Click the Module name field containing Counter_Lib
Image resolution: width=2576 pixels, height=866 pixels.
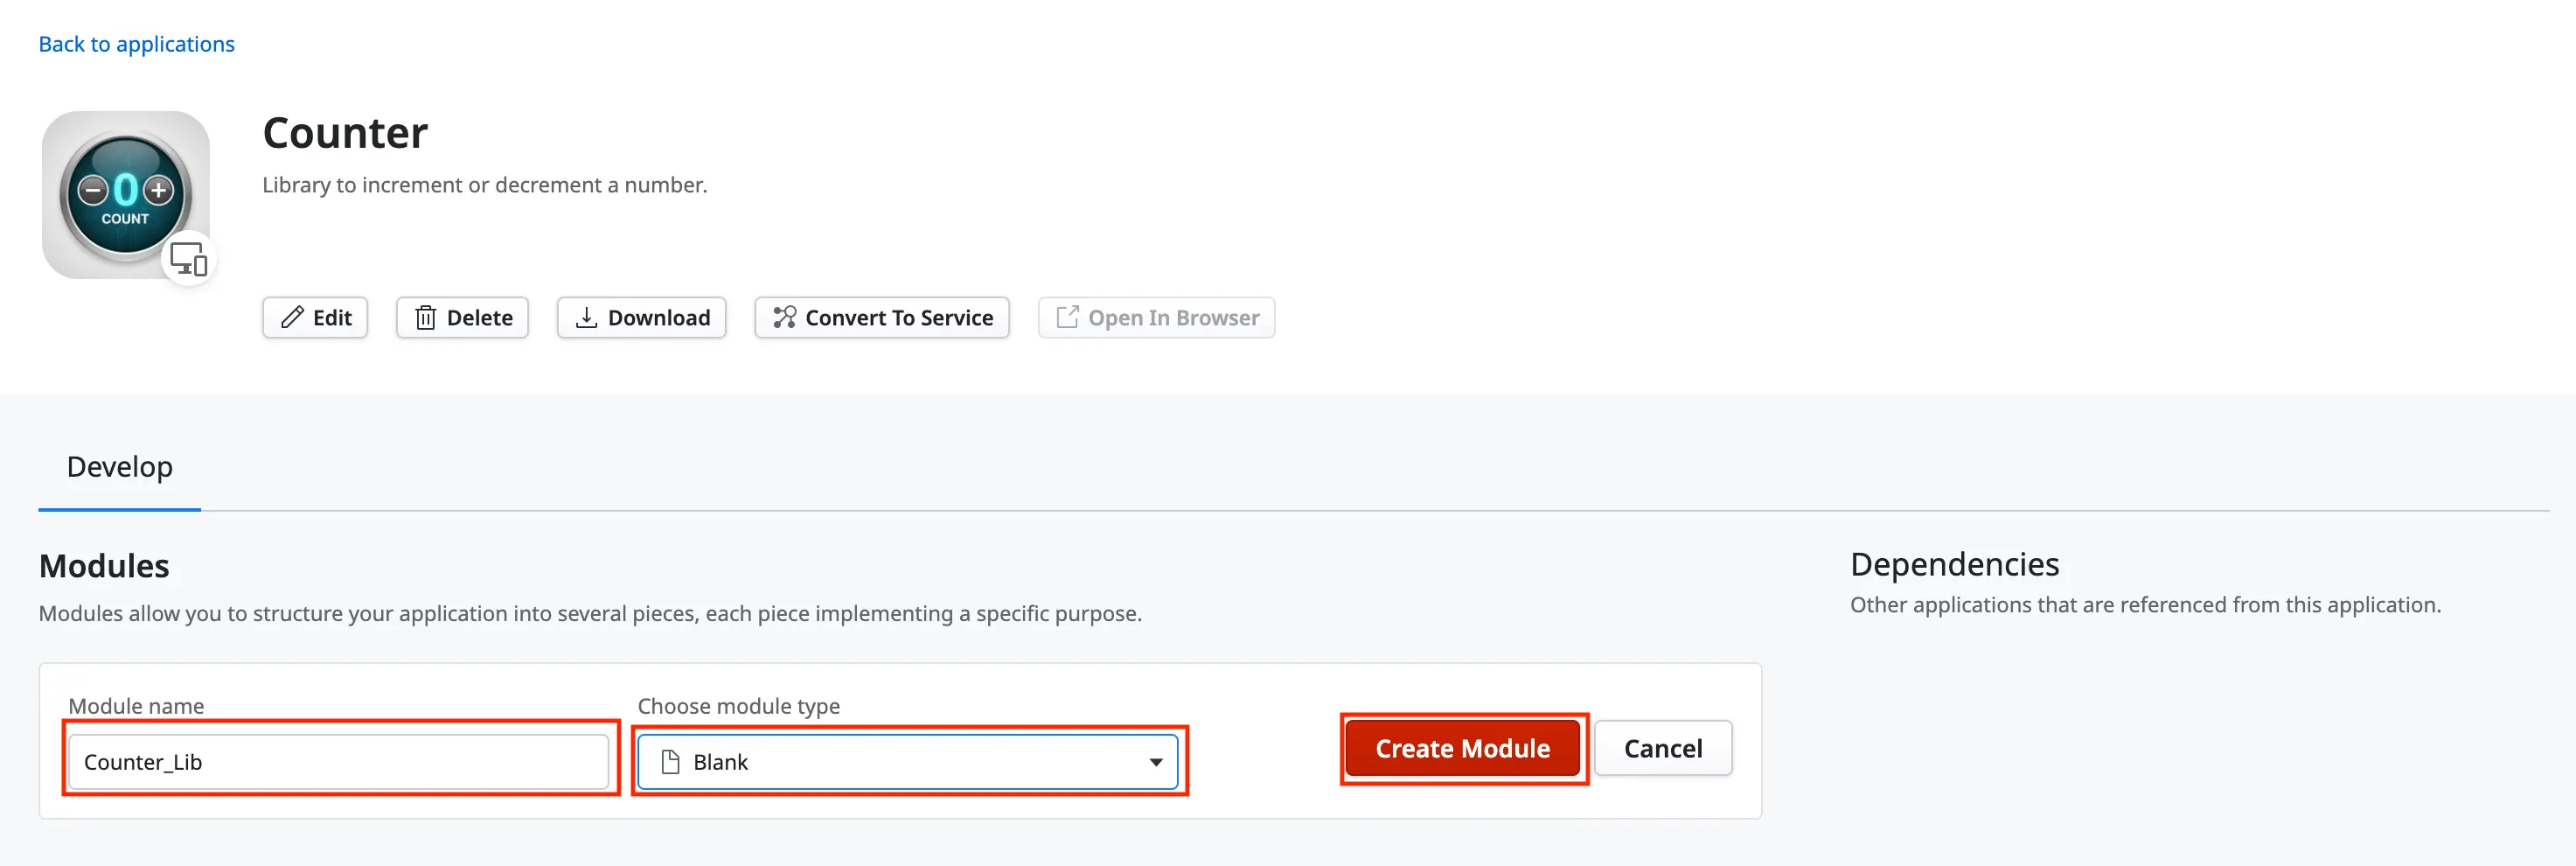[340, 761]
